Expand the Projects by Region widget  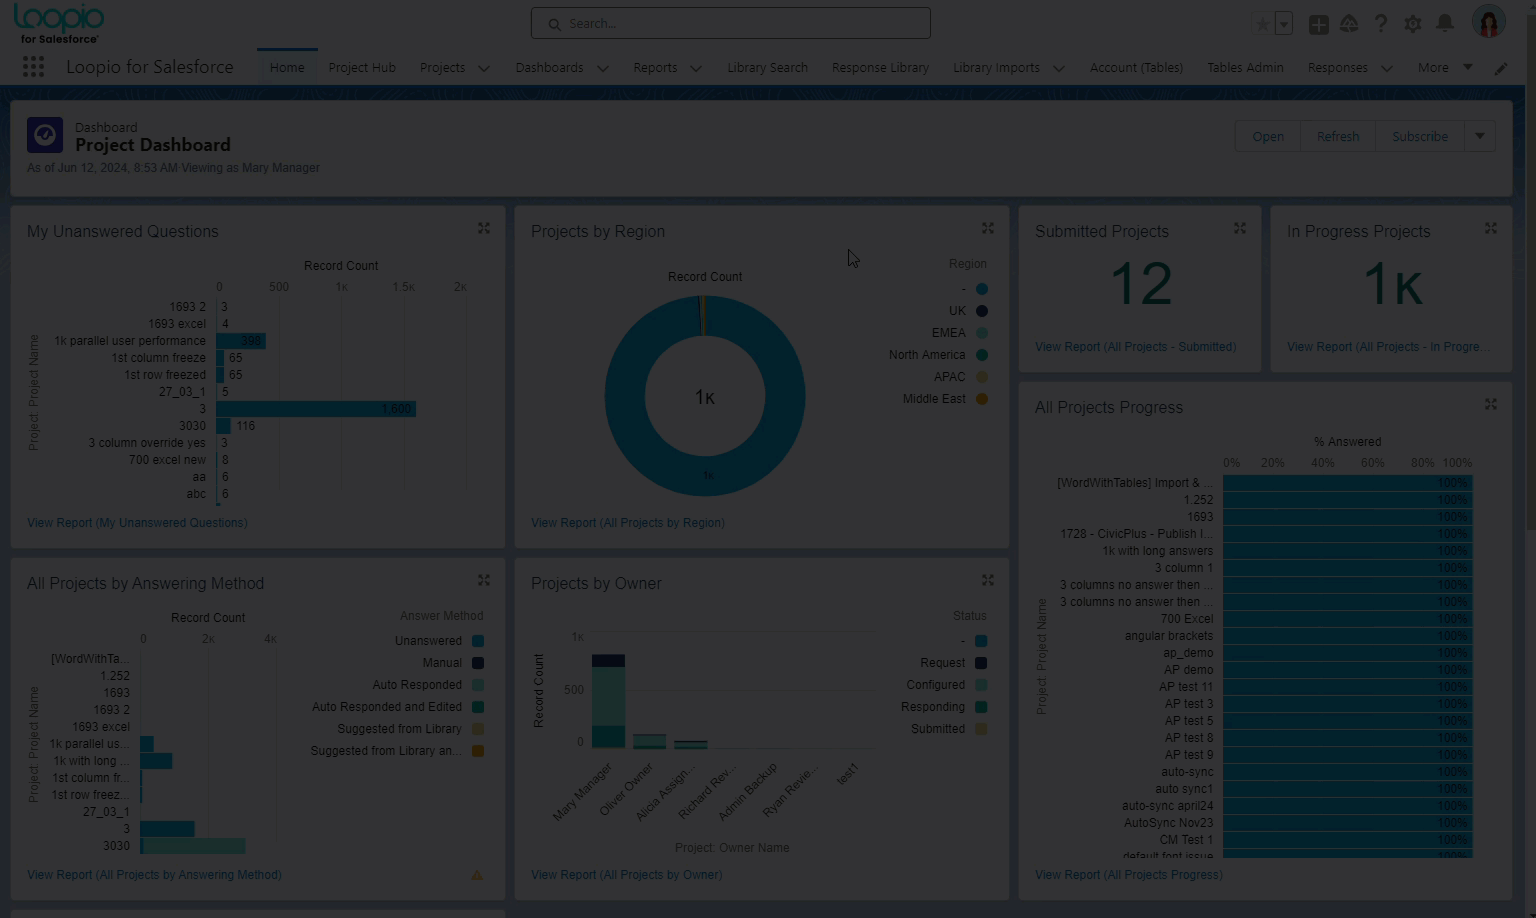[988, 229]
